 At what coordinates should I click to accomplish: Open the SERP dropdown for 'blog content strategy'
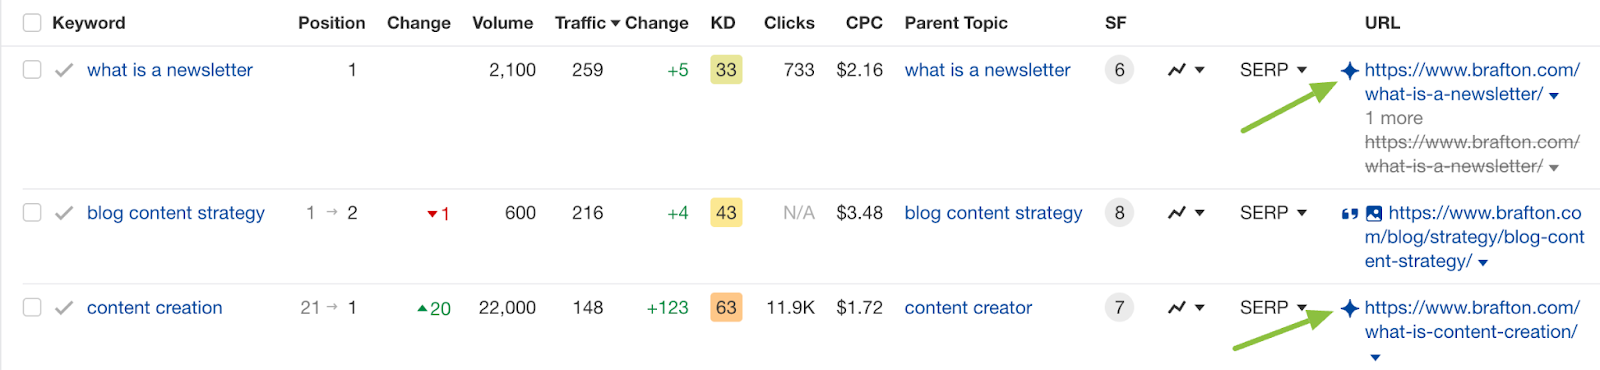(1273, 213)
